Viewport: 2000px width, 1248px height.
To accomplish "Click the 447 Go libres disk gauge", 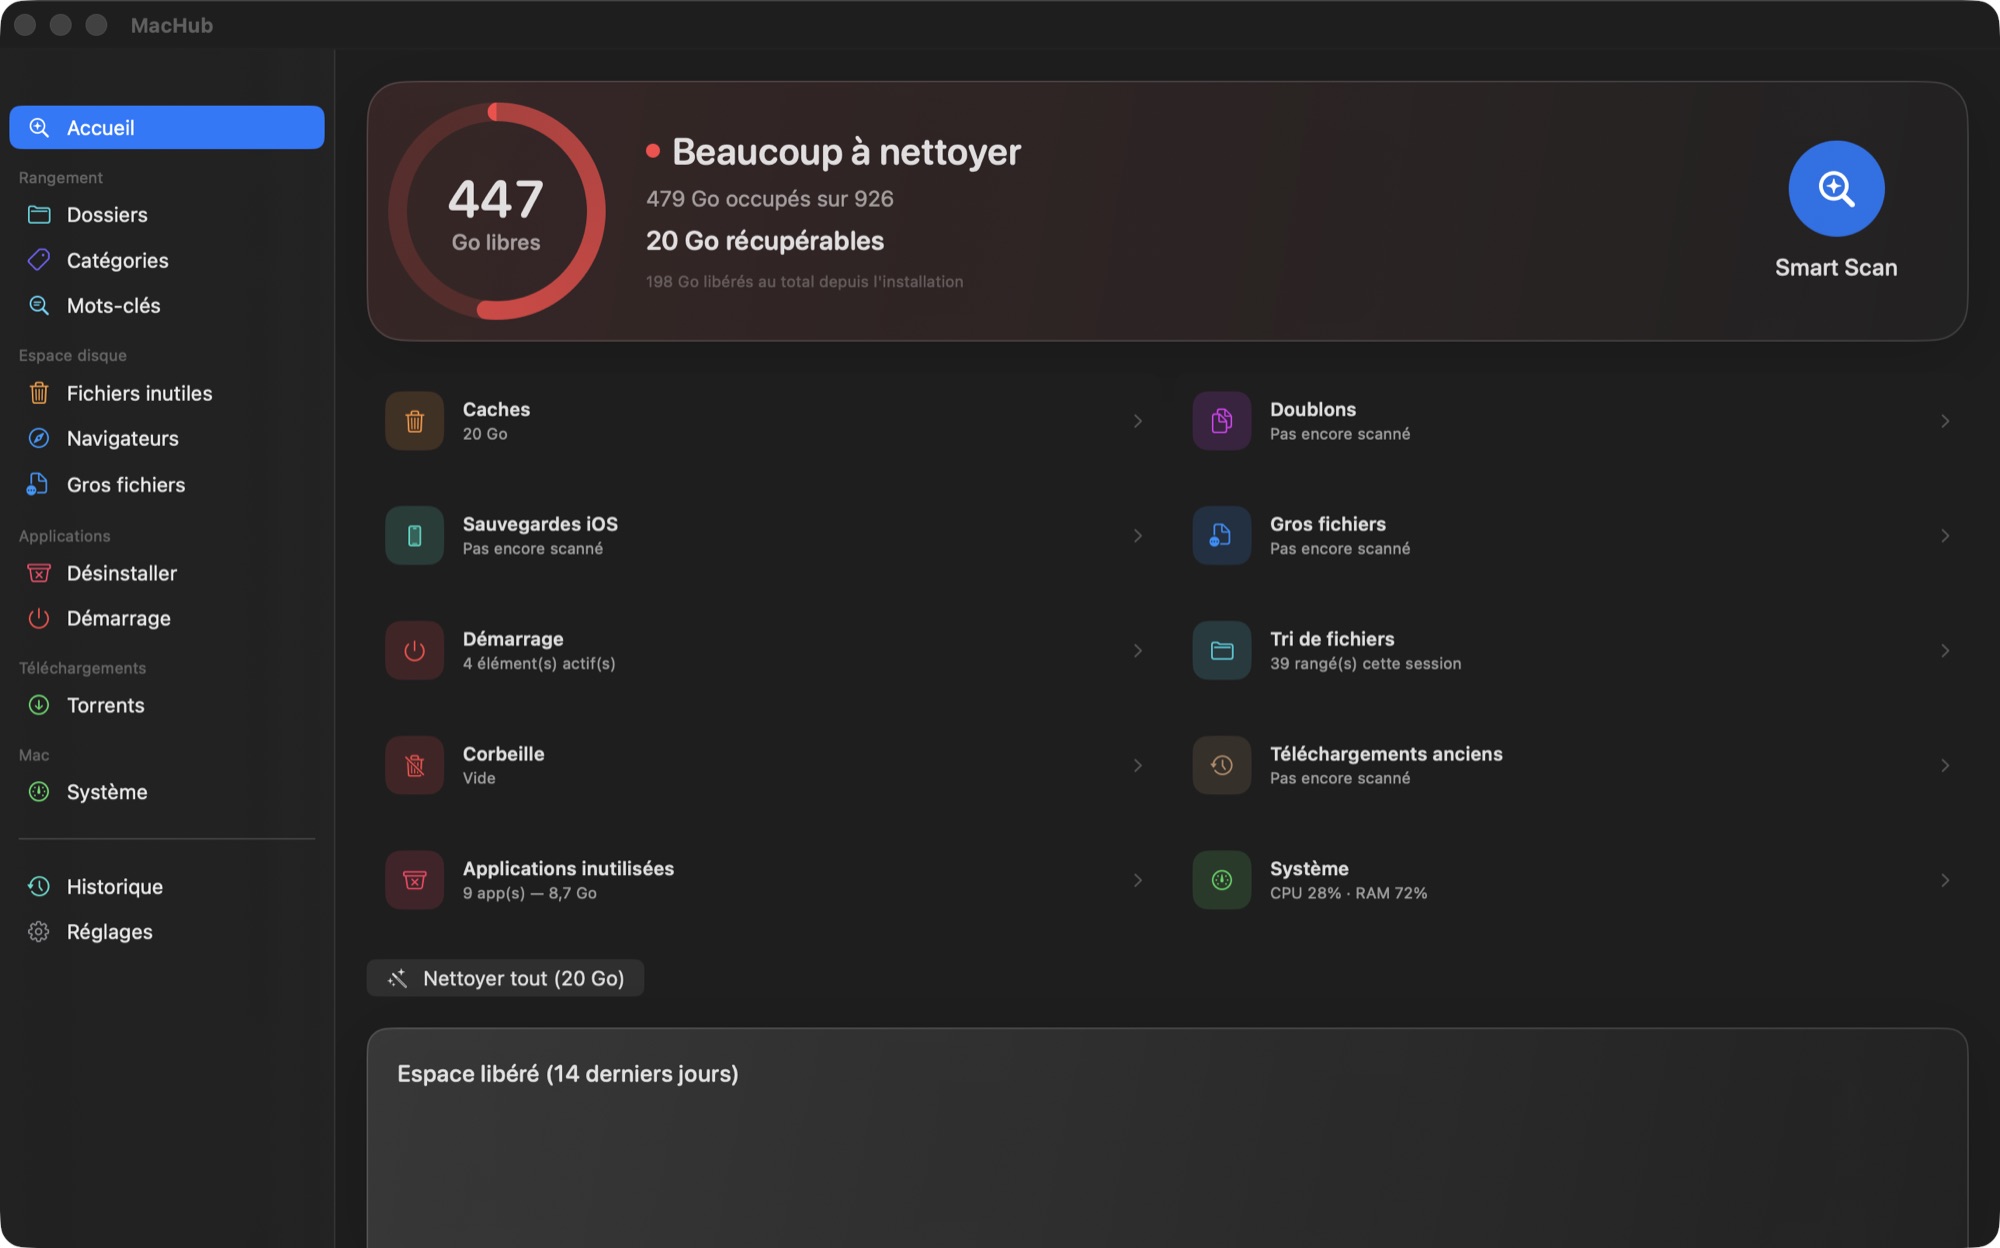I will (x=496, y=211).
